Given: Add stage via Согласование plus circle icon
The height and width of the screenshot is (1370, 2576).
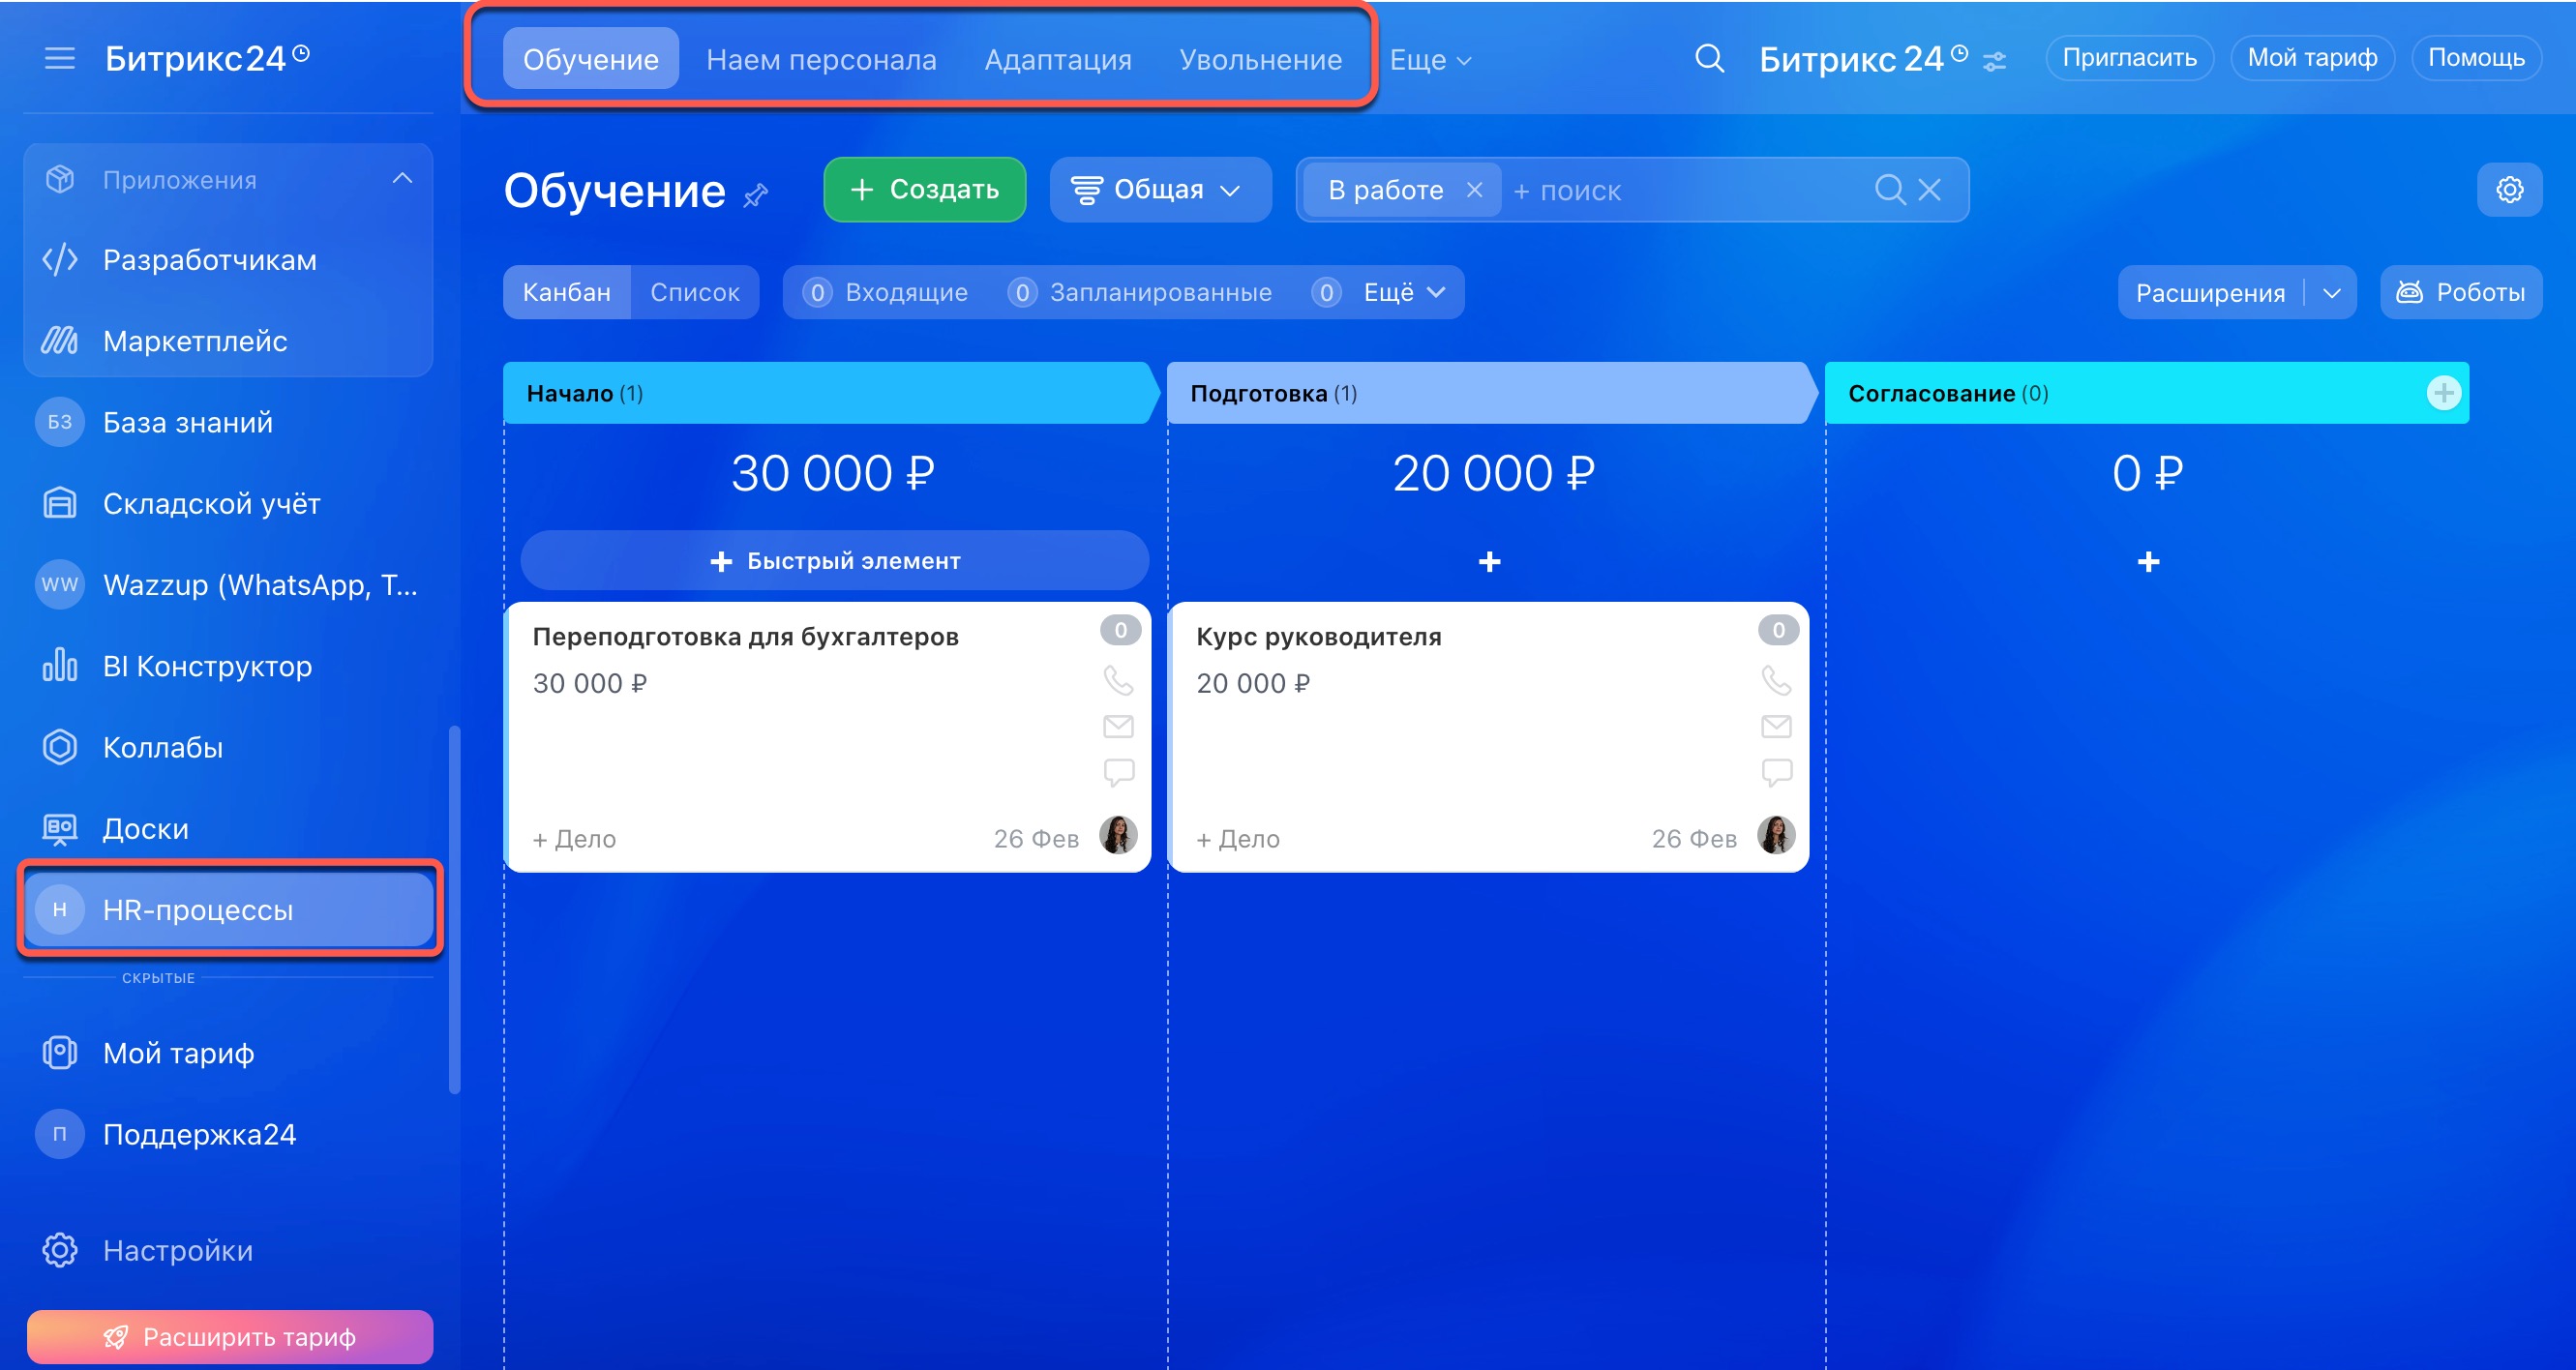Looking at the screenshot, I should (x=2443, y=393).
